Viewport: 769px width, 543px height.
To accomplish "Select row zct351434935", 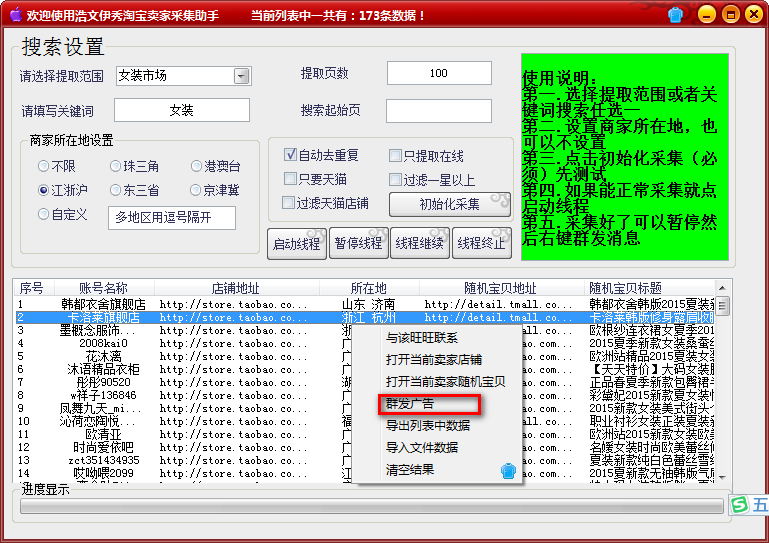I will point(365,461).
